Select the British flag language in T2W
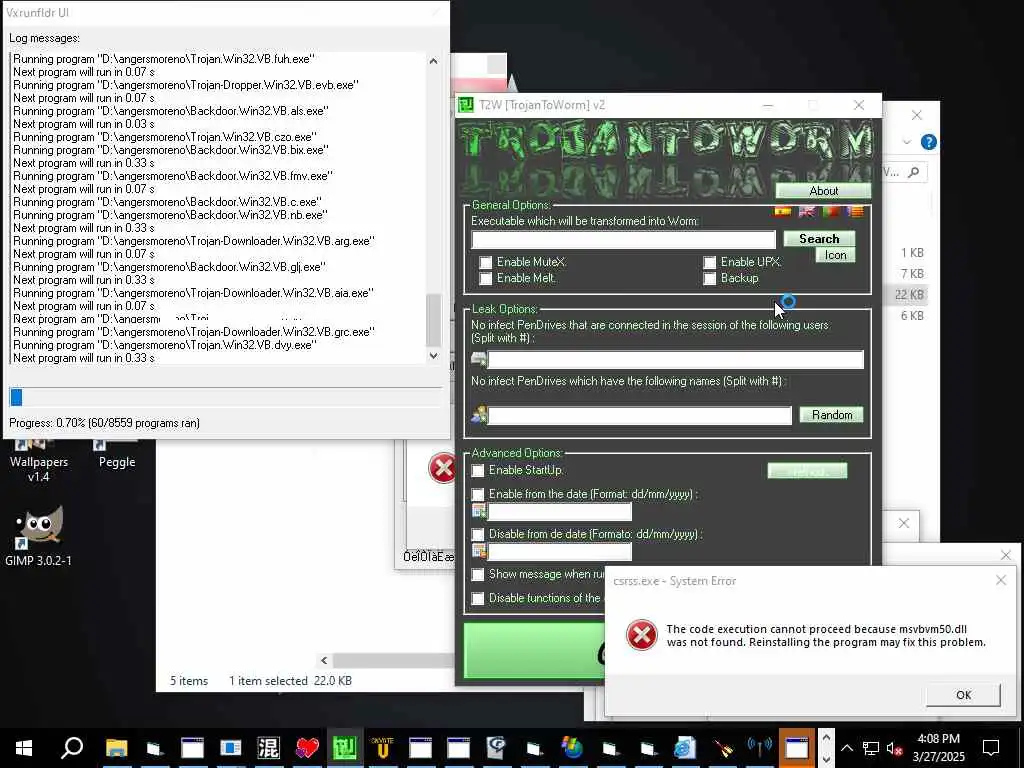The height and width of the screenshot is (768, 1024). pyautogui.click(x=807, y=211)
